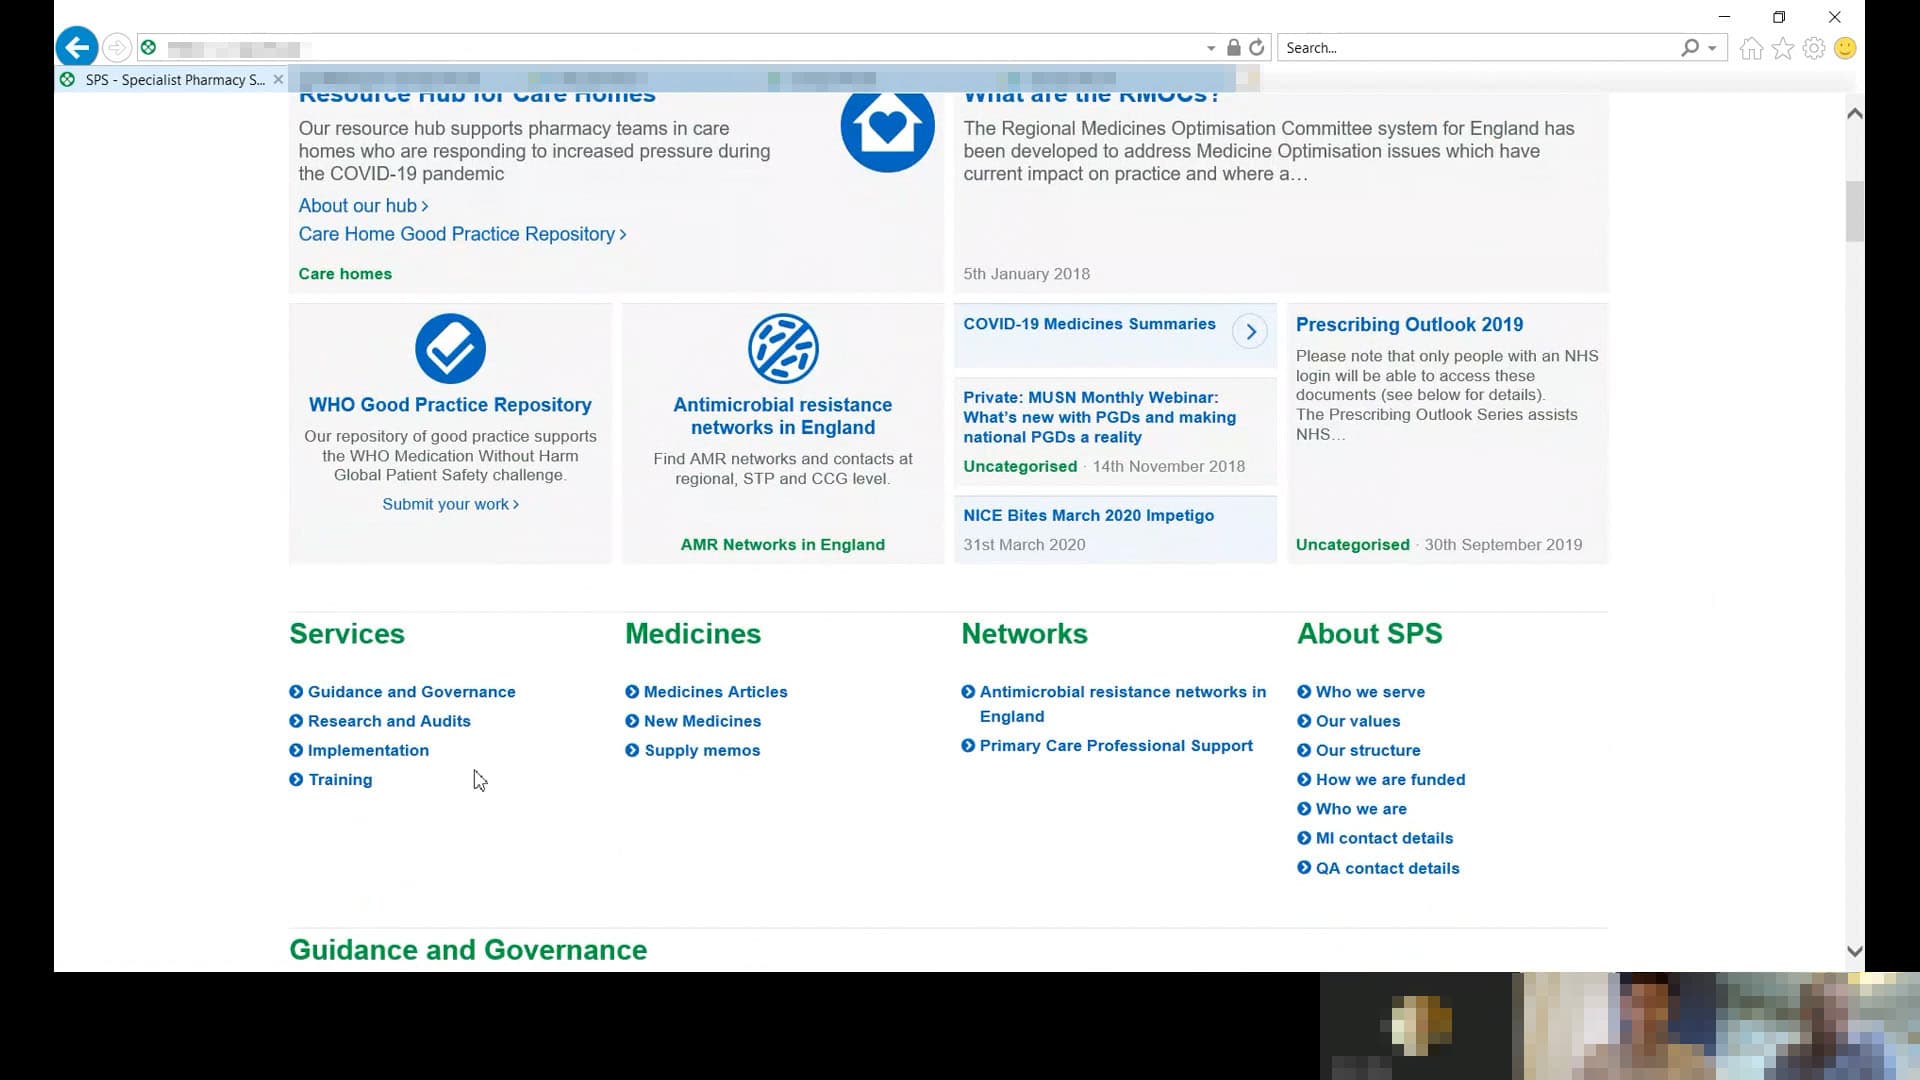
Task: Open COVID-19 Medicines Summaries link
Action: [x=1089, y=324]
